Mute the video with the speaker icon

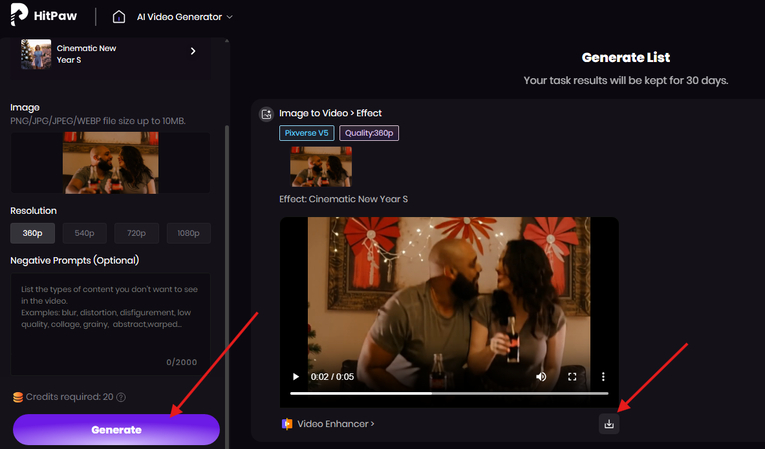click(x=541, y=377)
